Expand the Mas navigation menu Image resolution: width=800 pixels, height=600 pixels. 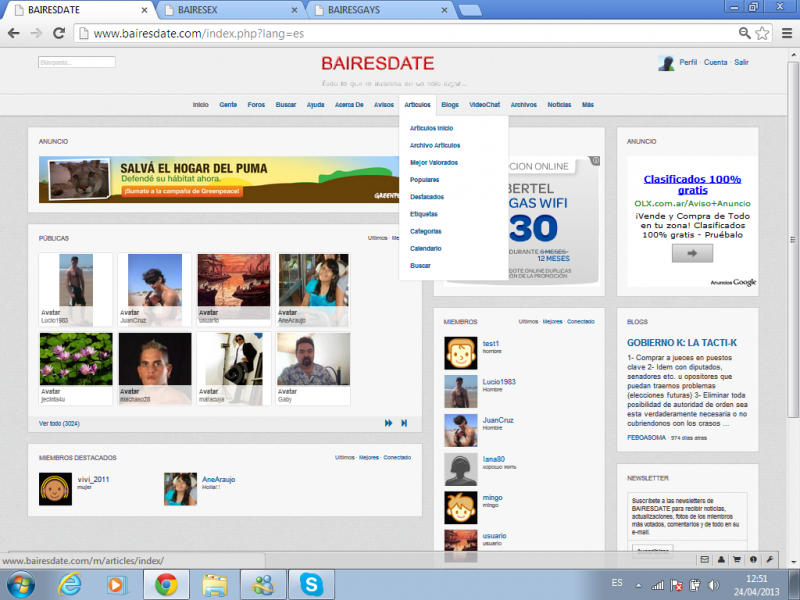(588, 105)
